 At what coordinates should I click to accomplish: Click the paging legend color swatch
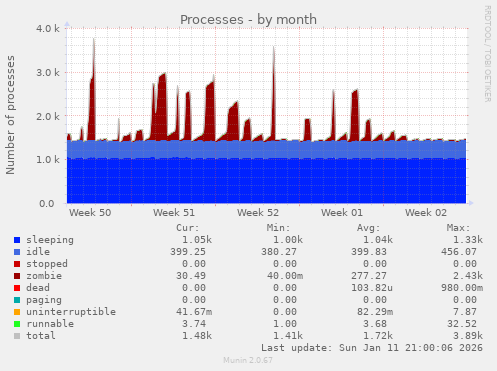(17, 300)
